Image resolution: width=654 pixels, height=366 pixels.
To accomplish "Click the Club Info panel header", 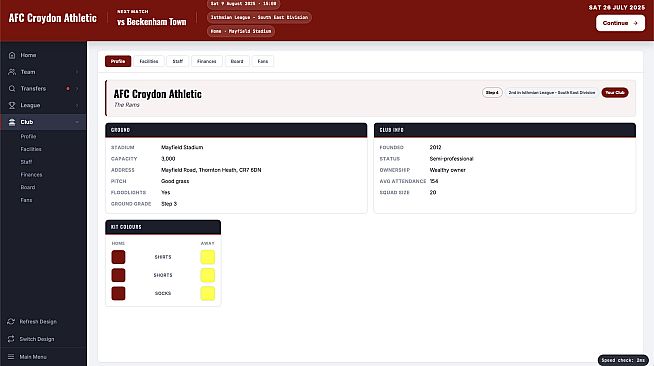I will [505, 130].
